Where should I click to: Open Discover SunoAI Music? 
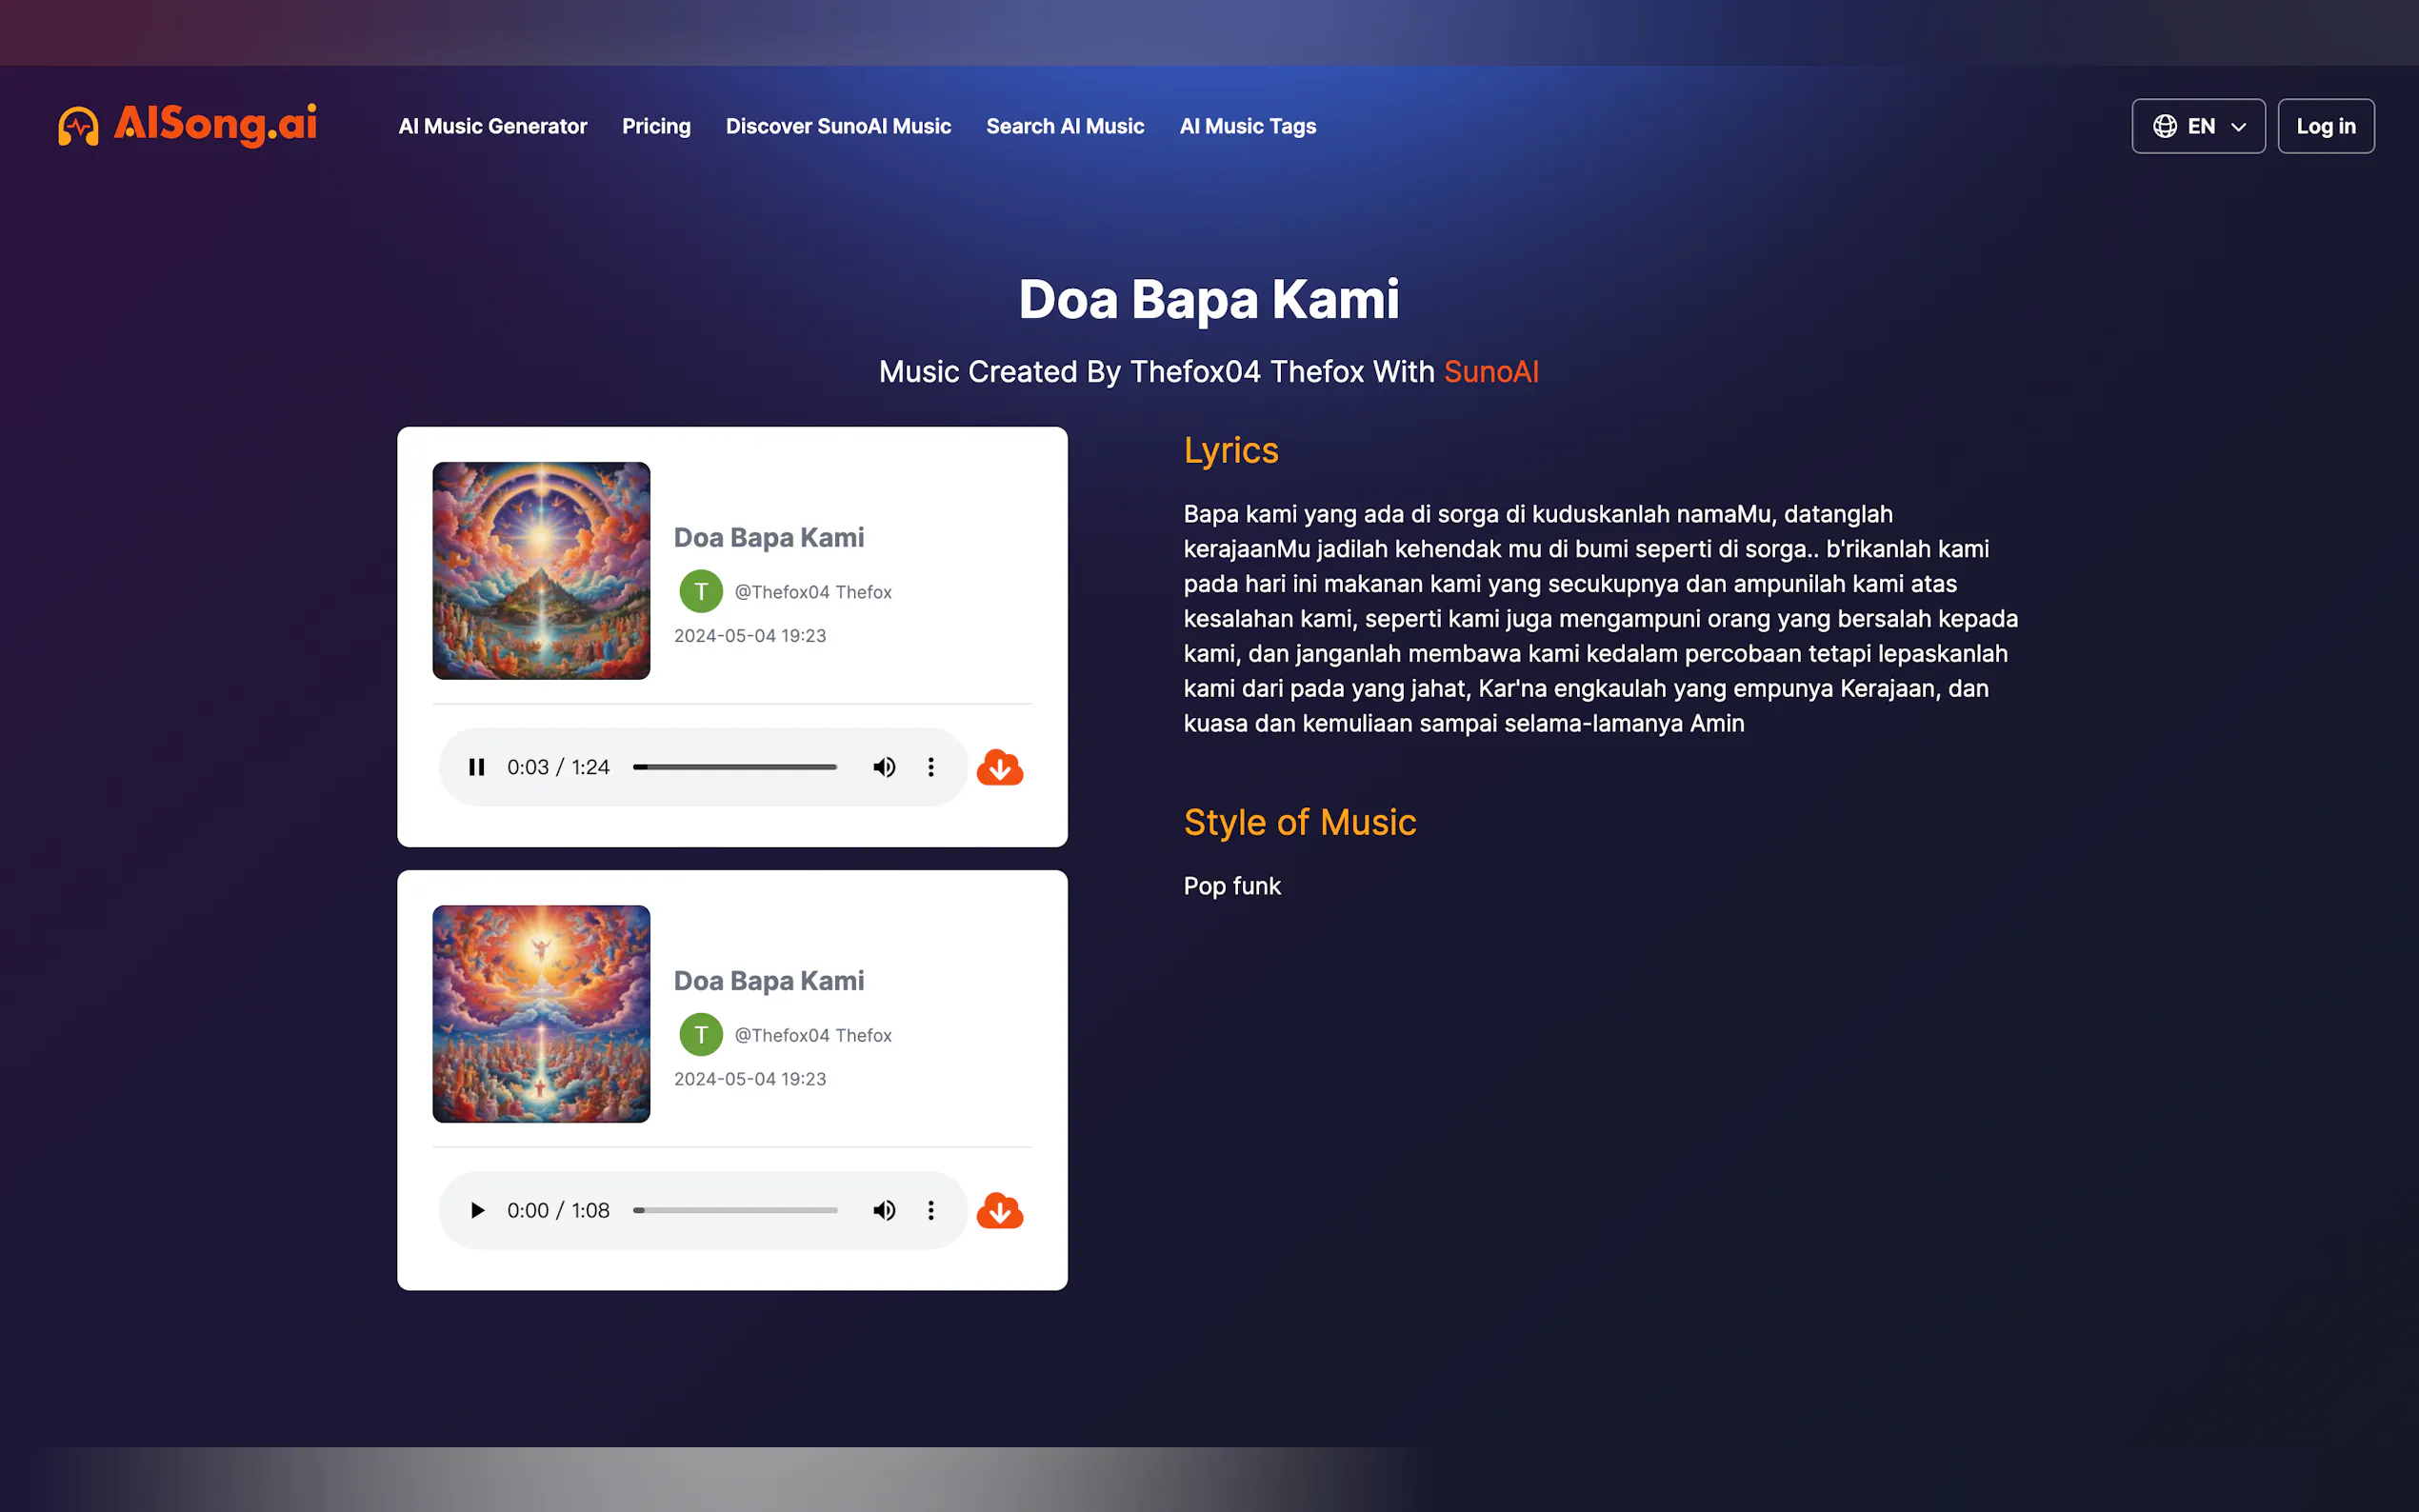pyautogui.click(x=838, y=126)
